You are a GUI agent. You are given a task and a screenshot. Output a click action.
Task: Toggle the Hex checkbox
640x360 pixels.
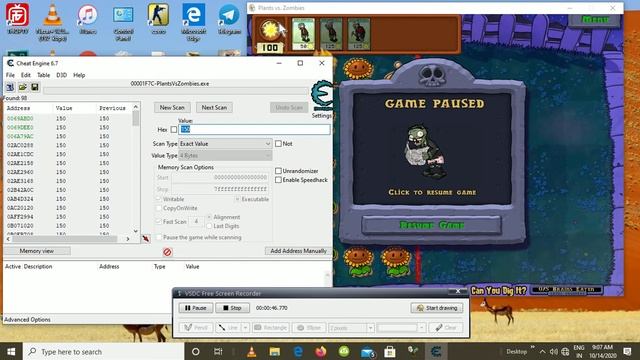click(174, 129)
